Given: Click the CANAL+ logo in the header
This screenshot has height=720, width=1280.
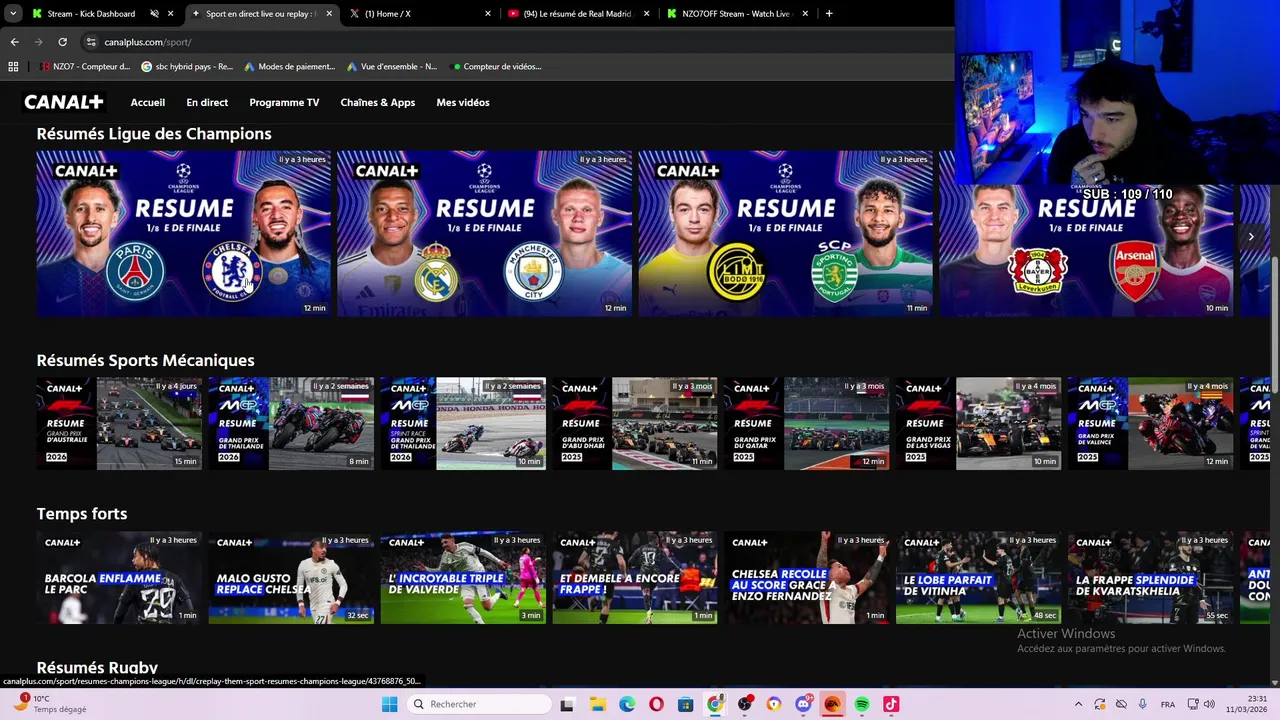Looking at the screenshot, I should tap(64, 102).
